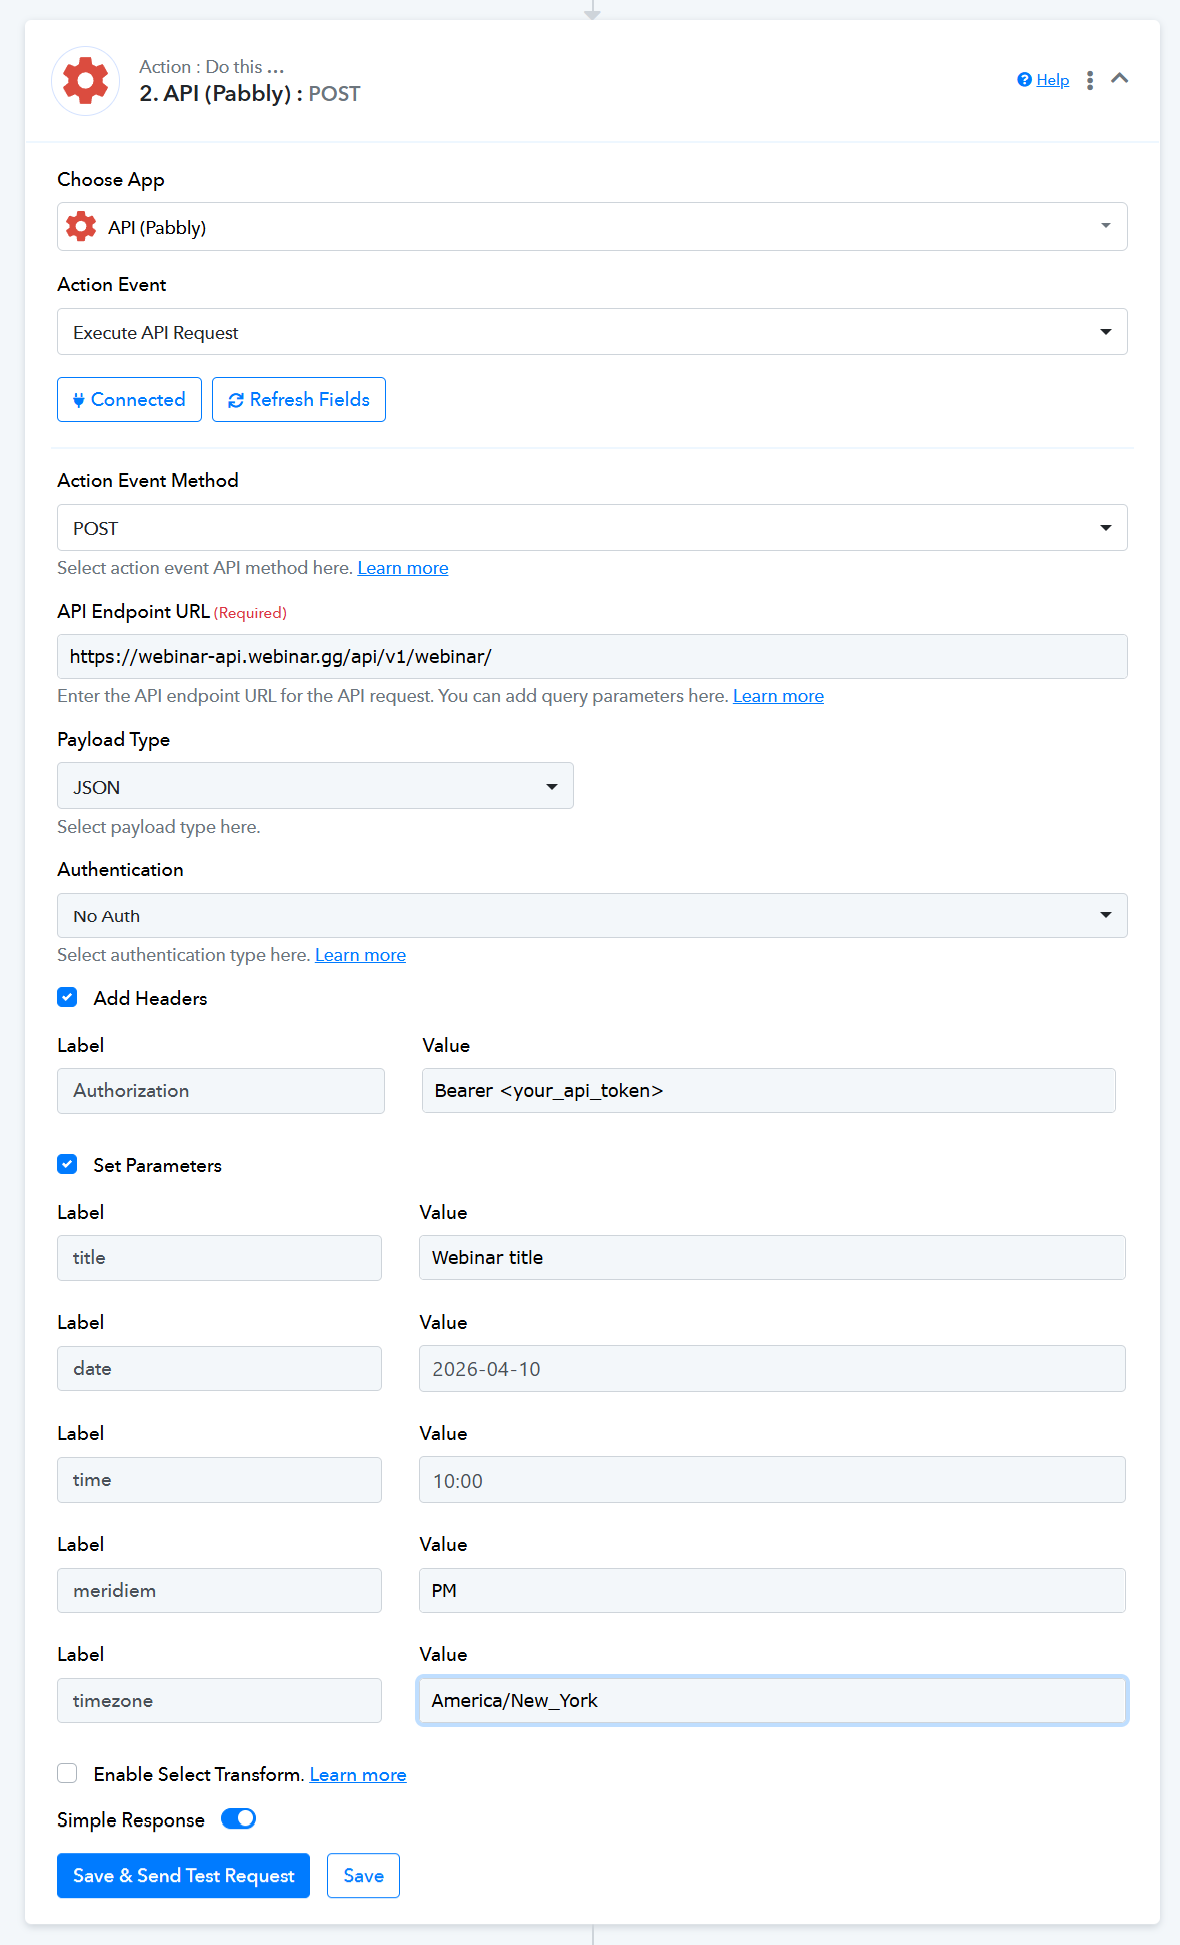
Task: Click the red gear app icon in header
Action: pos(86,81)
